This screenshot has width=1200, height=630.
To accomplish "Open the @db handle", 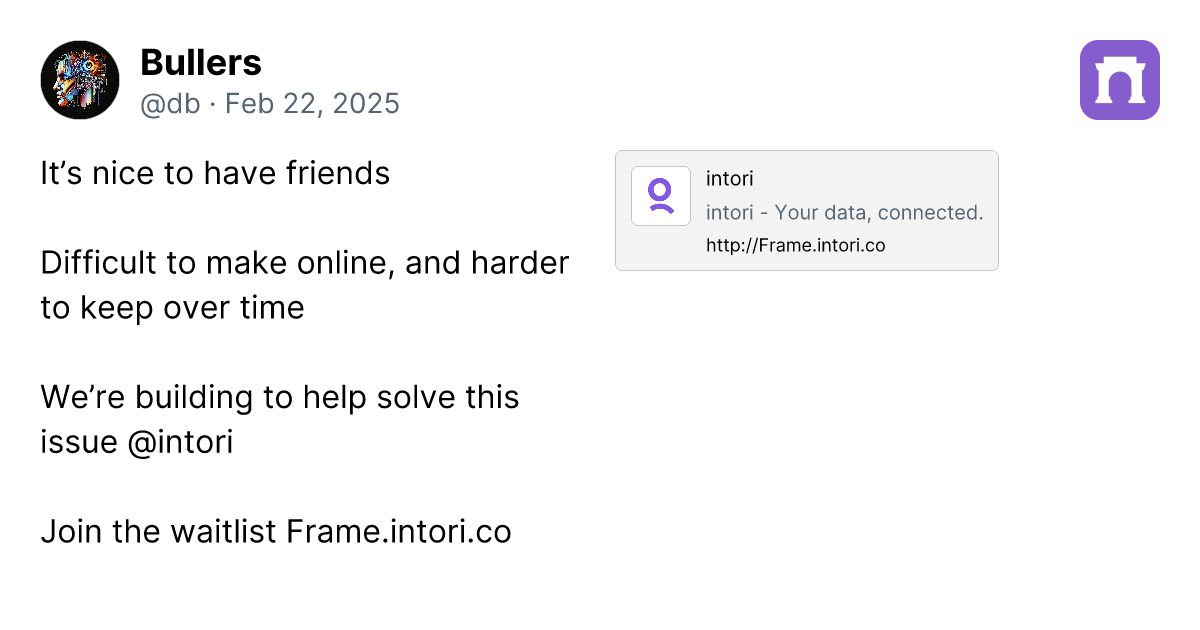I will coord(170,104).
